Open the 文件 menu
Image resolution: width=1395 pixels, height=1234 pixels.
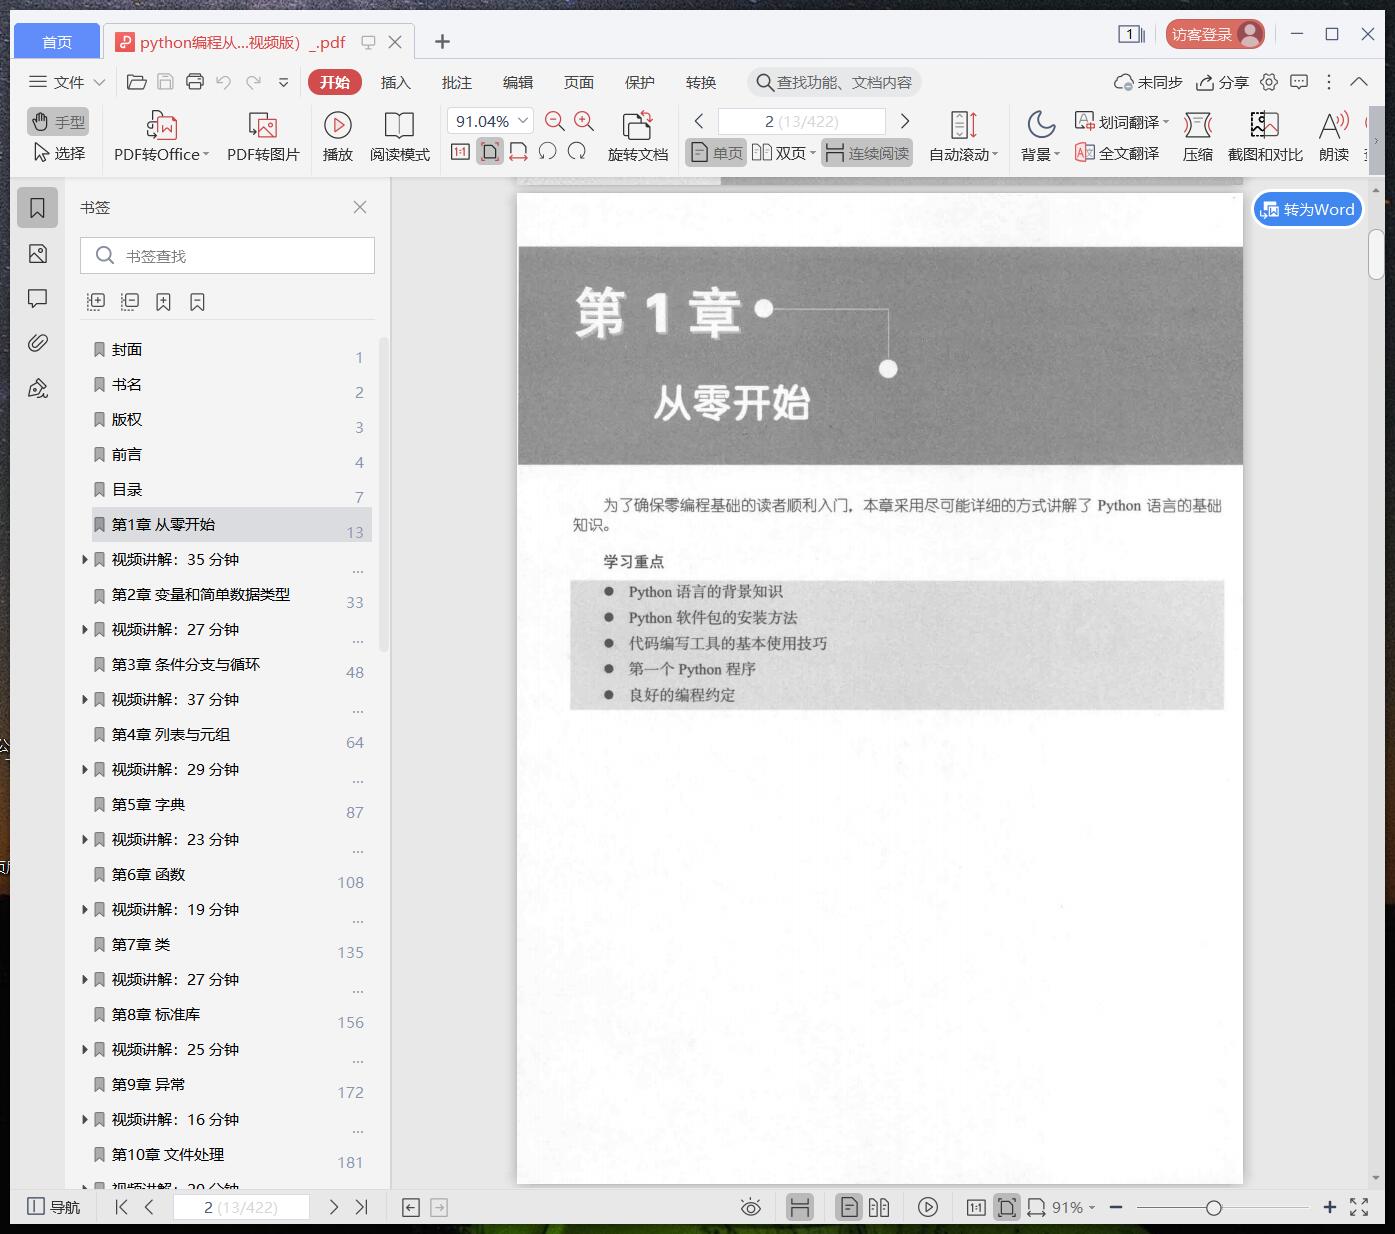coord(67,82)
